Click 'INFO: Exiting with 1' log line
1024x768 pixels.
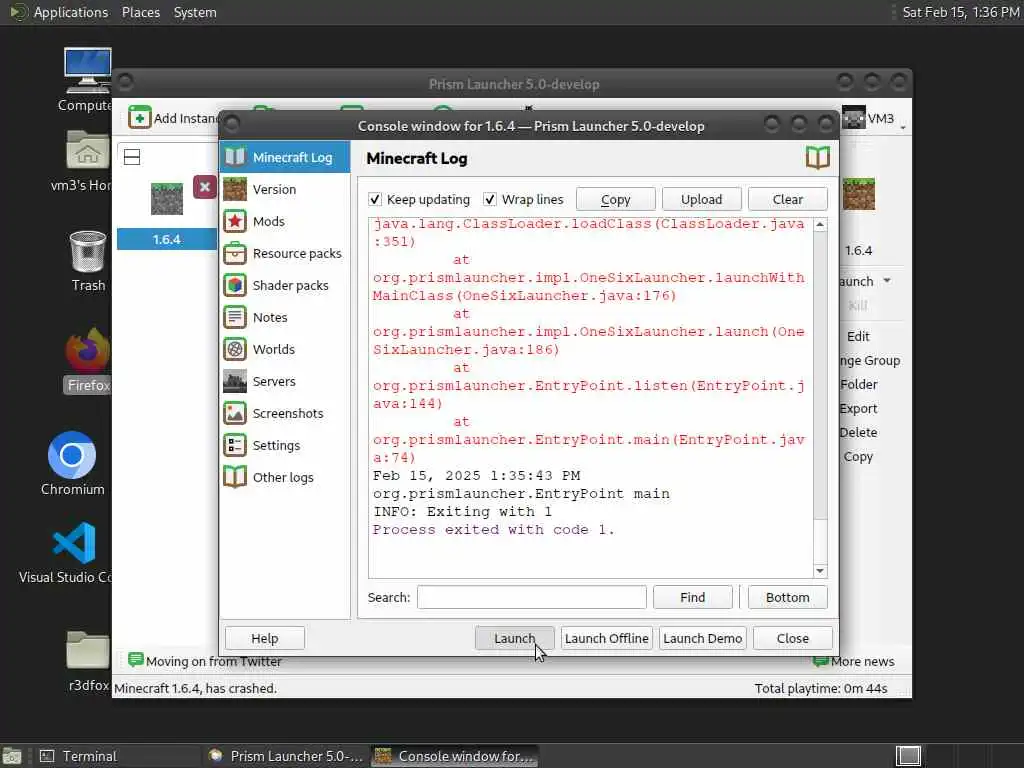pyautogui.click(x=462, y=511)
